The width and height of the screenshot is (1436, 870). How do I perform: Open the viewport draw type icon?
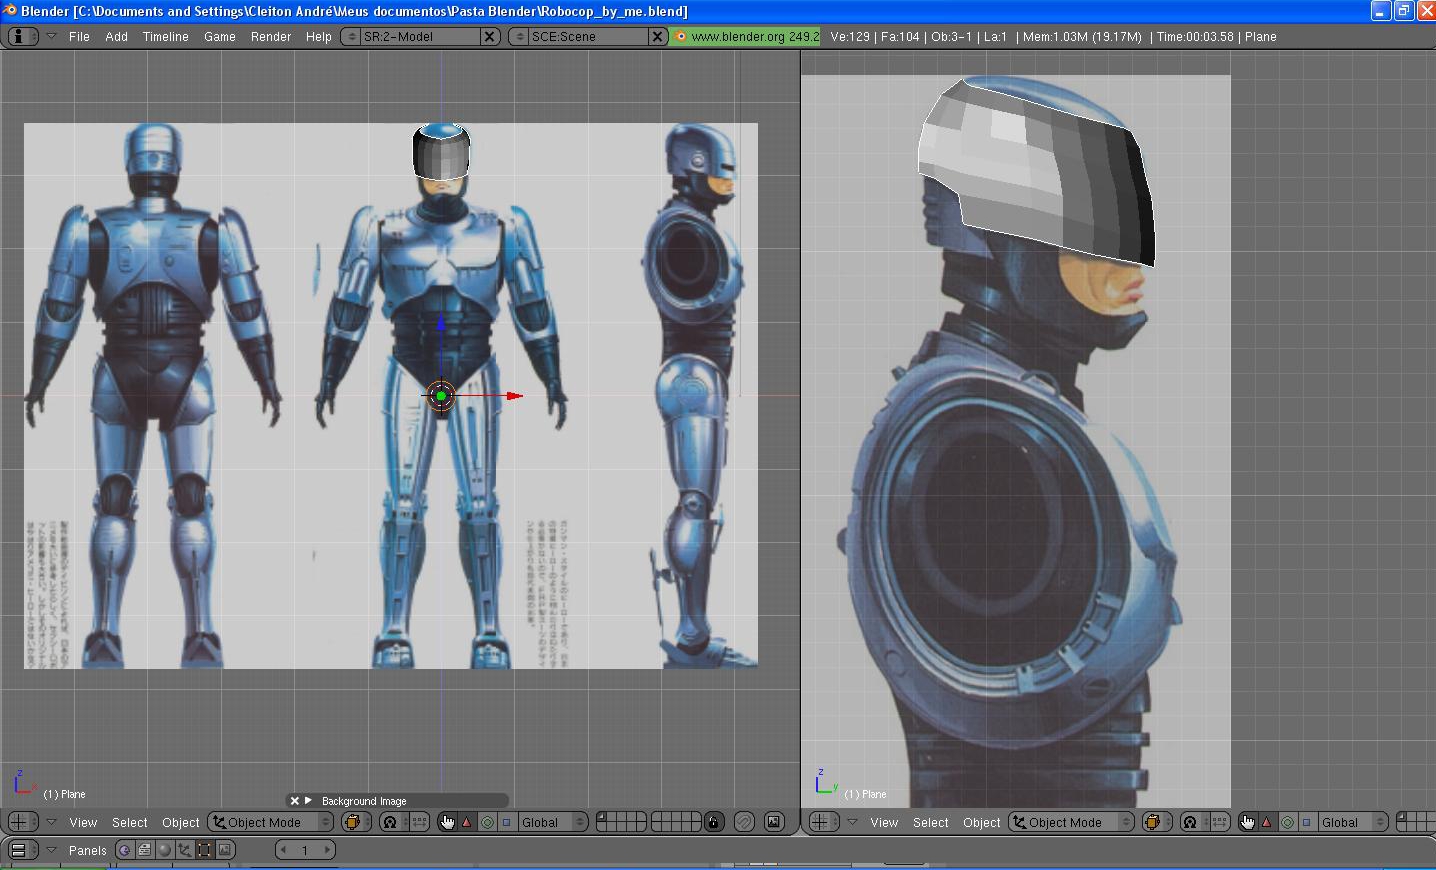point(356,821)
